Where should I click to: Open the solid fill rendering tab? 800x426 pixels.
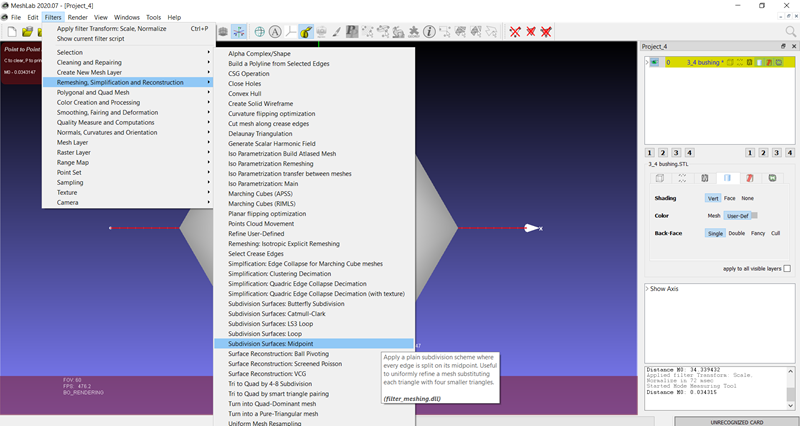click(727, 178)
